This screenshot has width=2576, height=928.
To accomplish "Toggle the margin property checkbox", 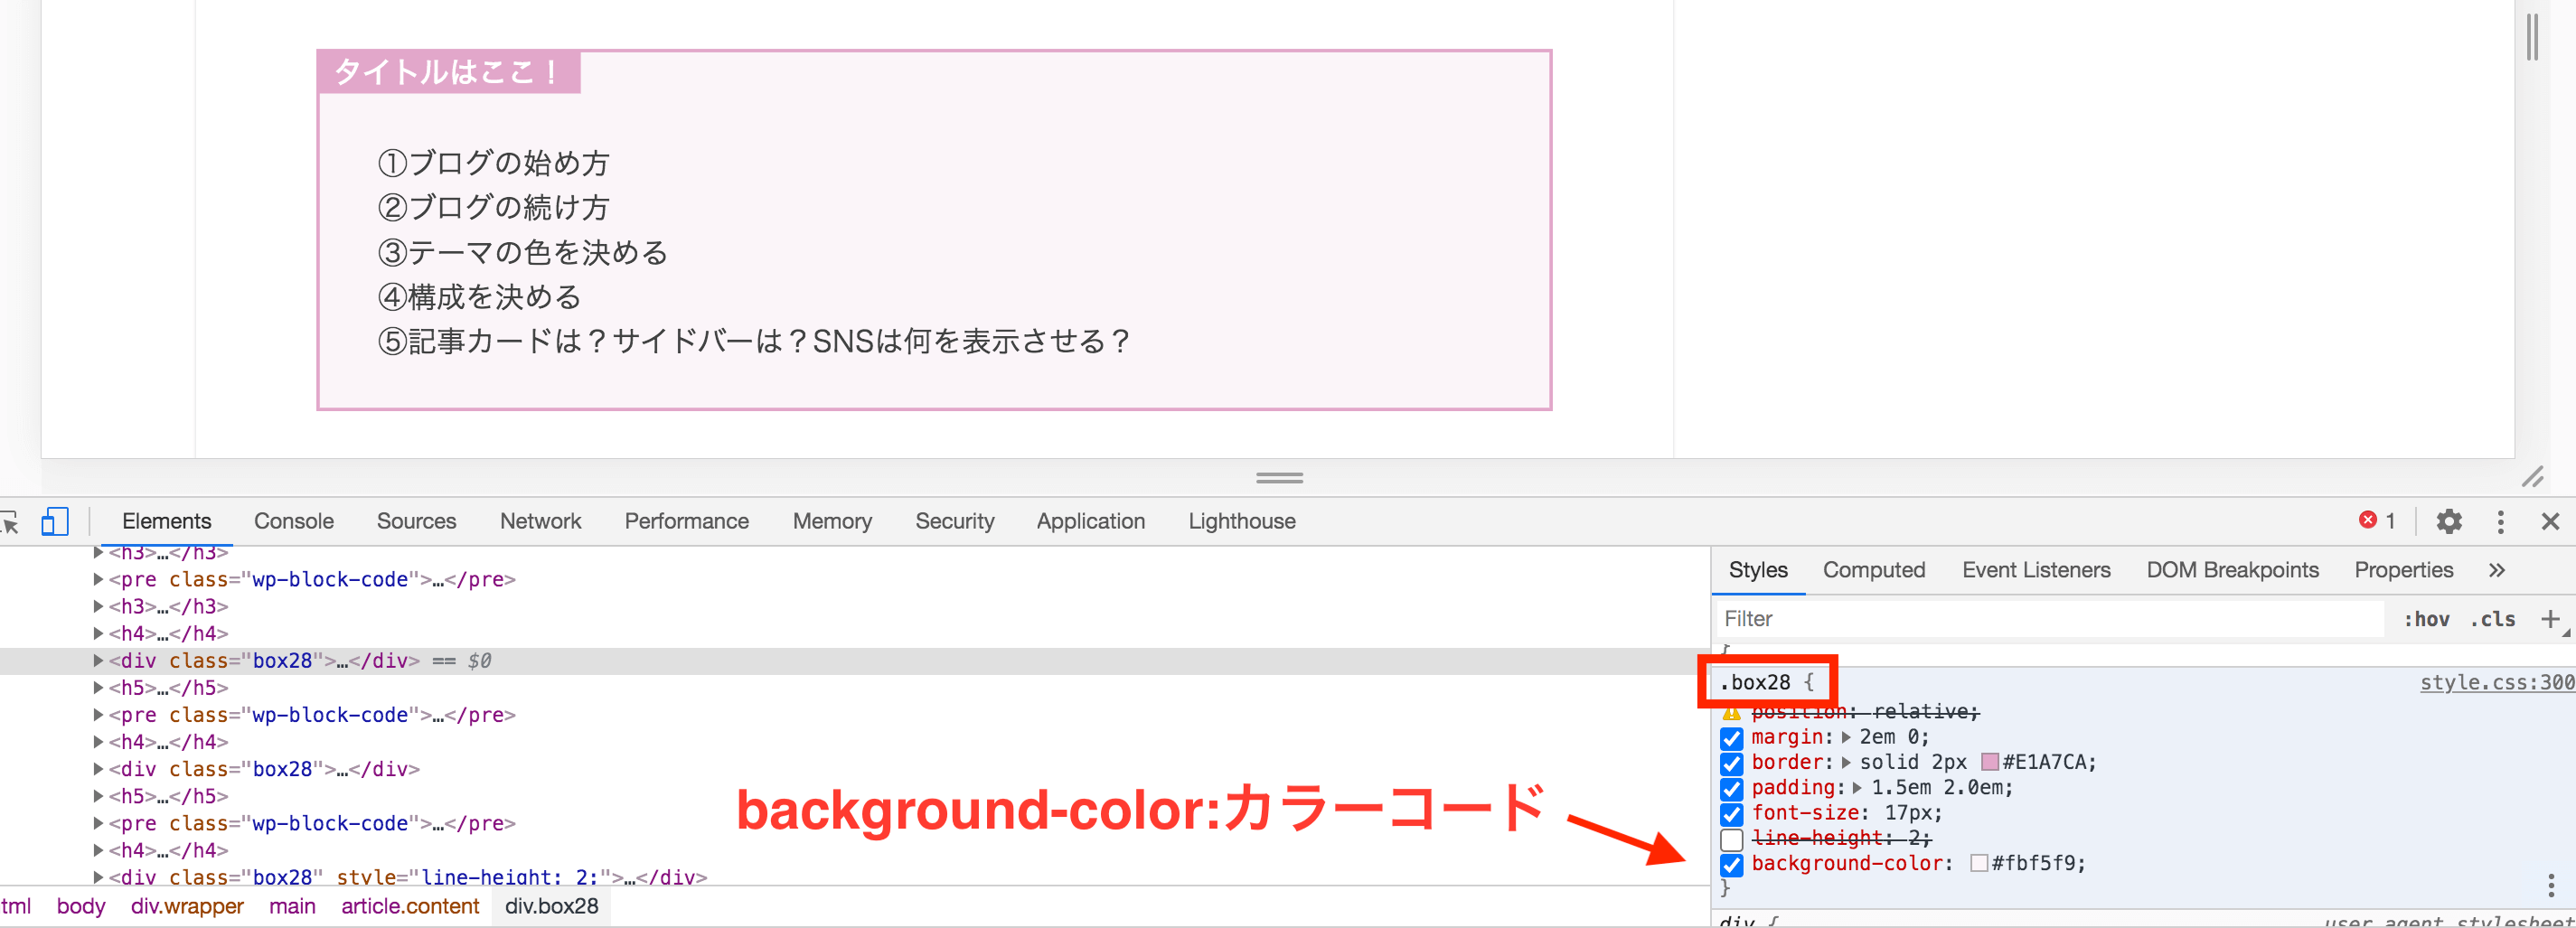I will [x=1732, y=738].
